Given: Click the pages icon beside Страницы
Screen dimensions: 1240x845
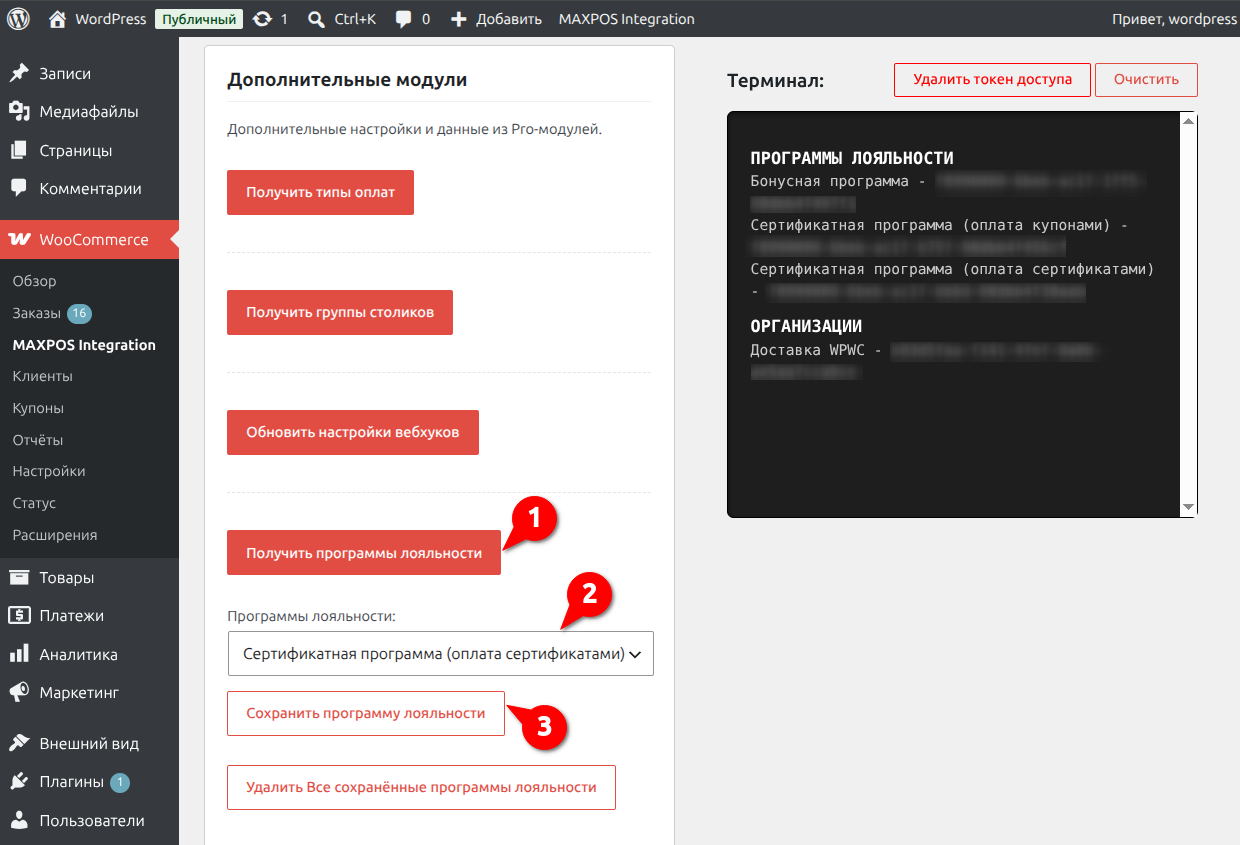Looking at the screenshot, I should pos(19,150).
